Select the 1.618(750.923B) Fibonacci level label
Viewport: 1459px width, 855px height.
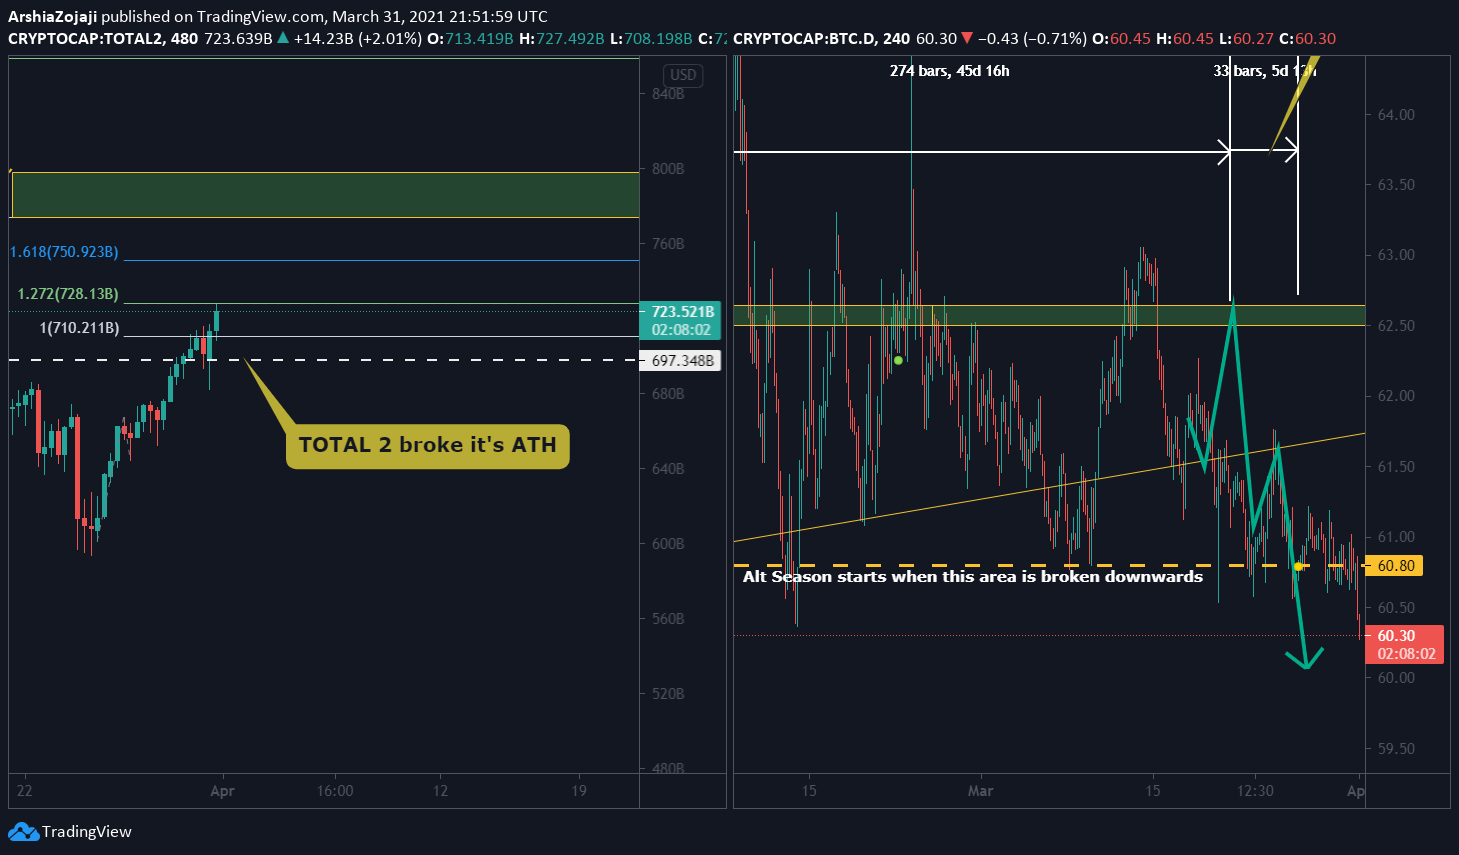coord(64,252)
